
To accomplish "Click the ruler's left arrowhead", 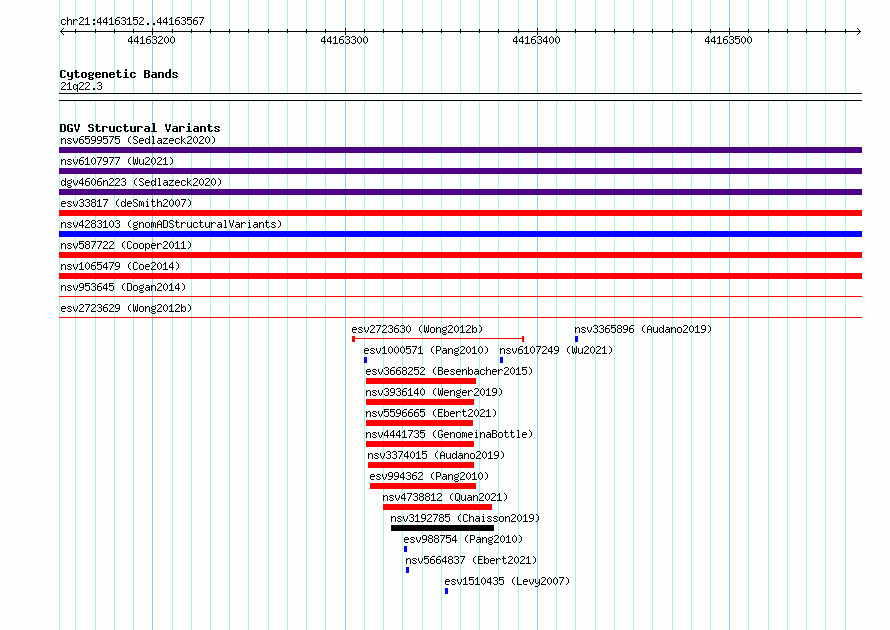I will coord(62,31).
